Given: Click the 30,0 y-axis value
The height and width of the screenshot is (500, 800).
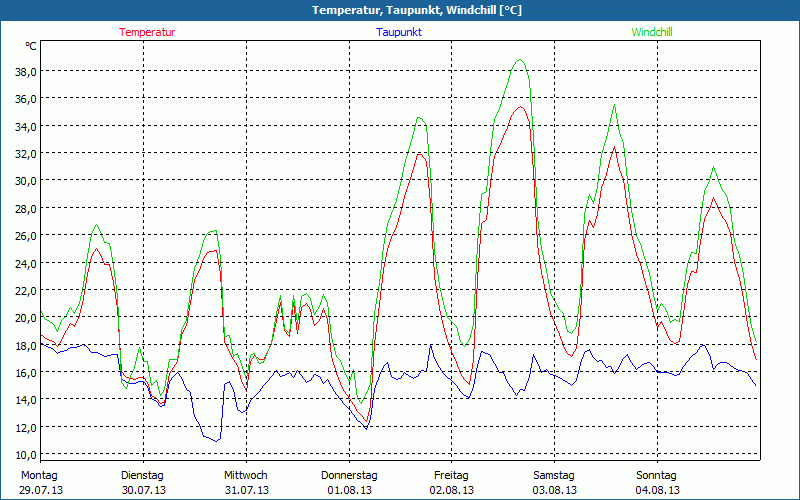Looking at the screenshot, I should click(26, 181).
